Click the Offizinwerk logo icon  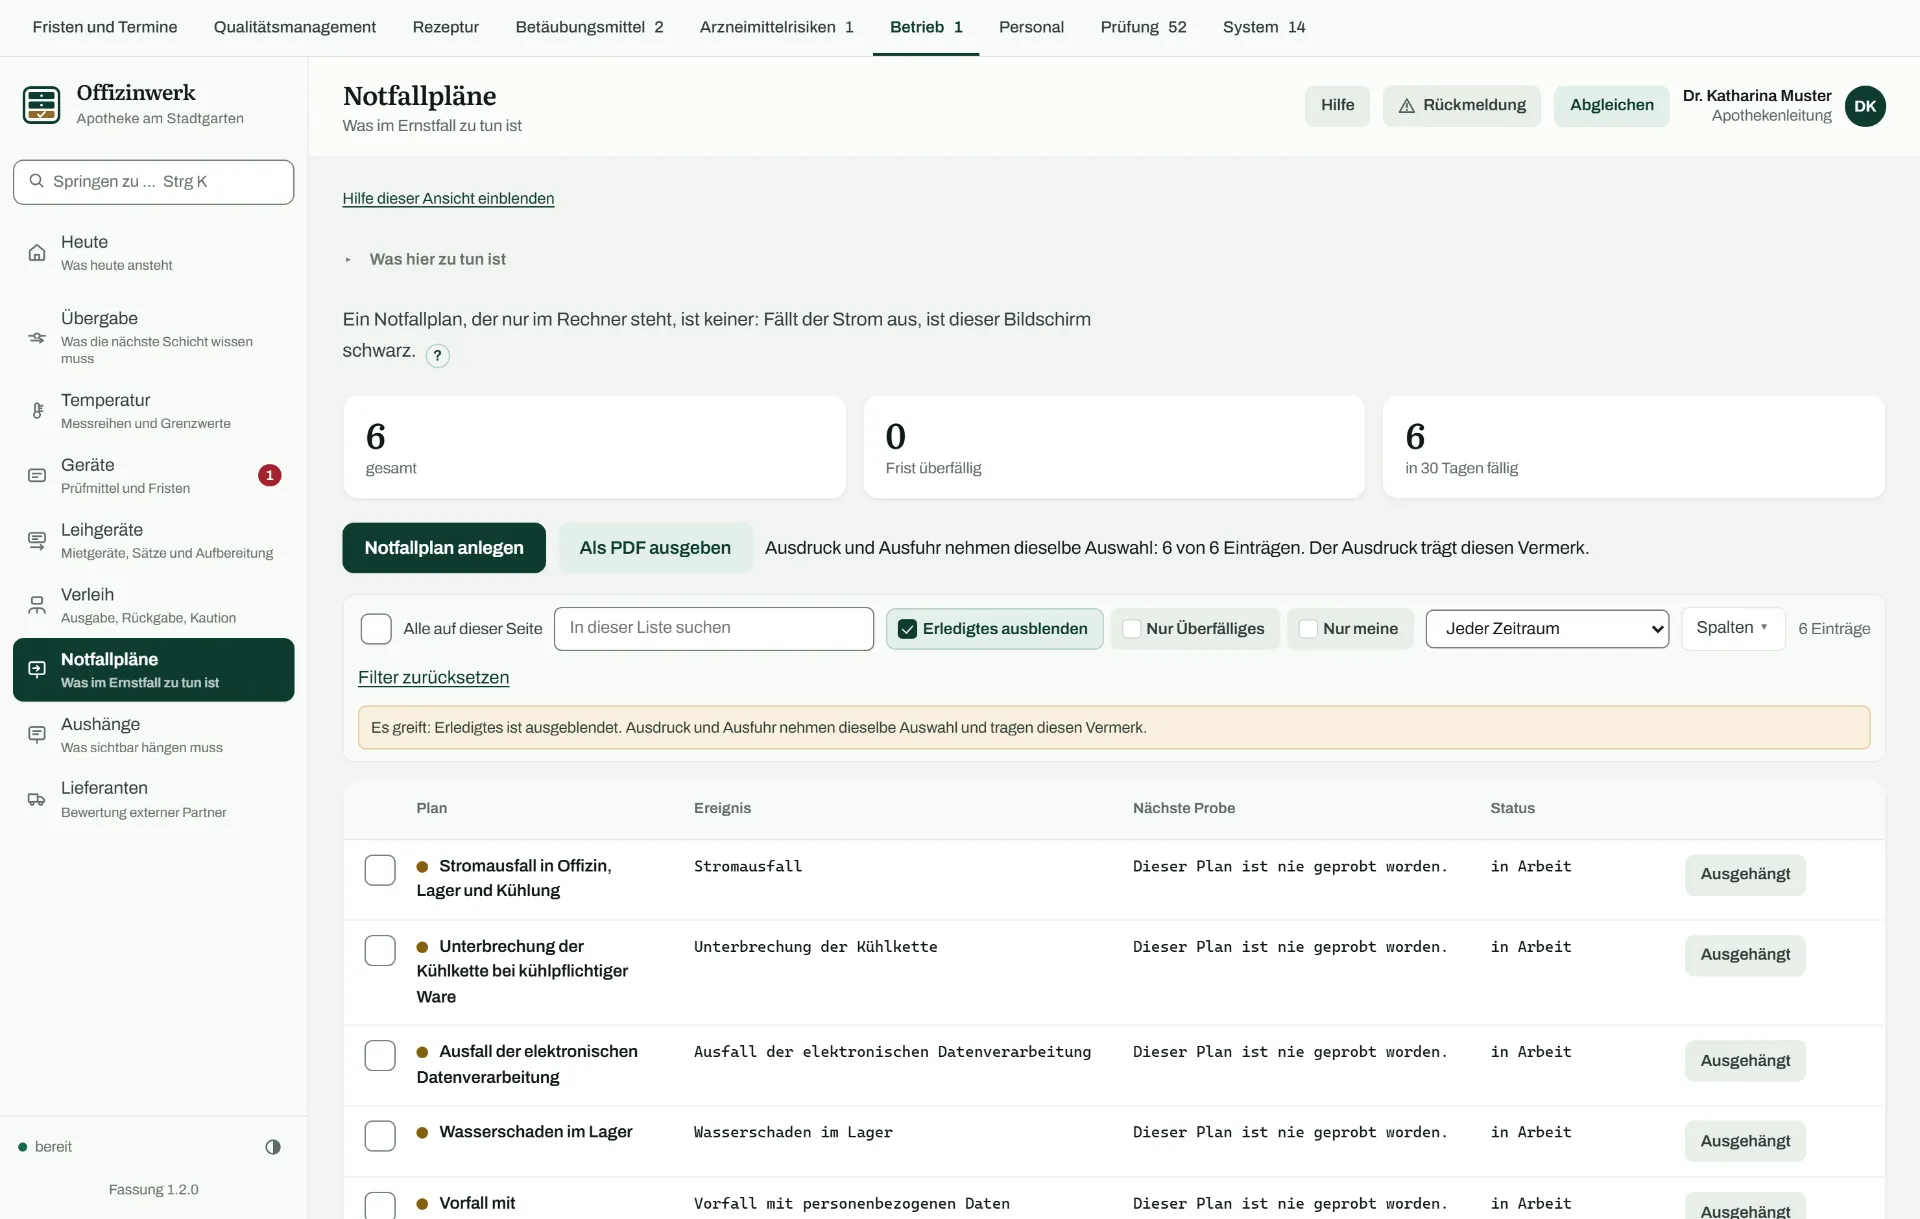(x=42, y=104)
